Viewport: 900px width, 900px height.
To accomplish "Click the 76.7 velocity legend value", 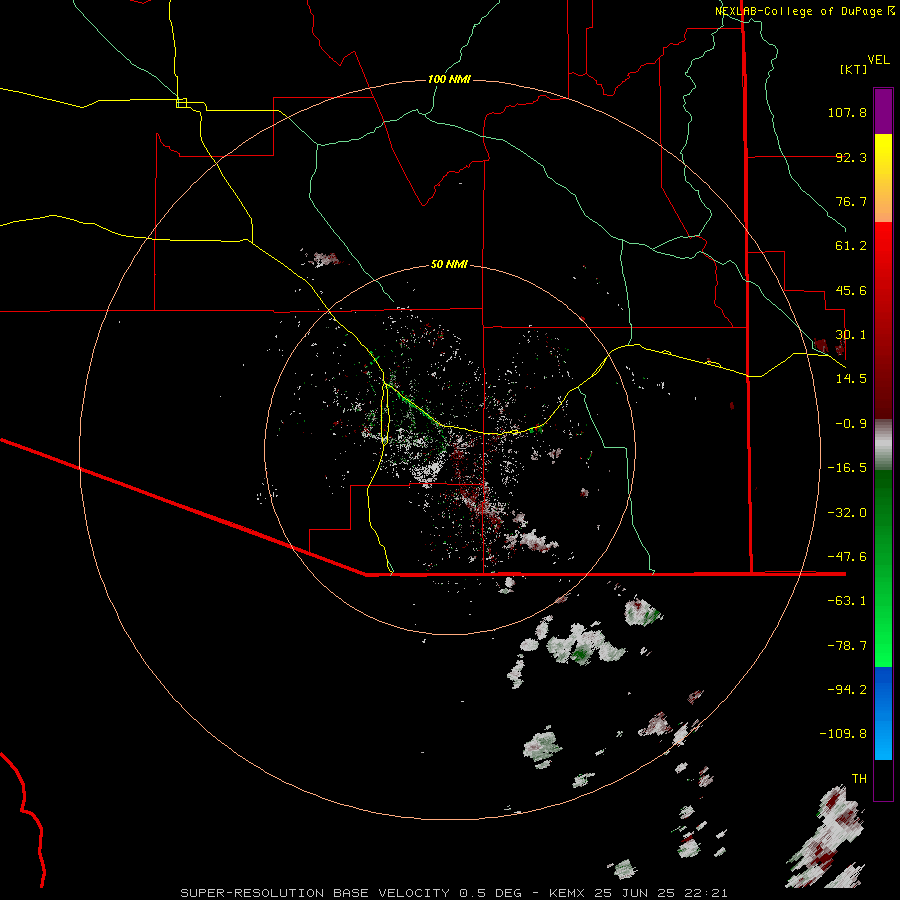I will 851,201.
